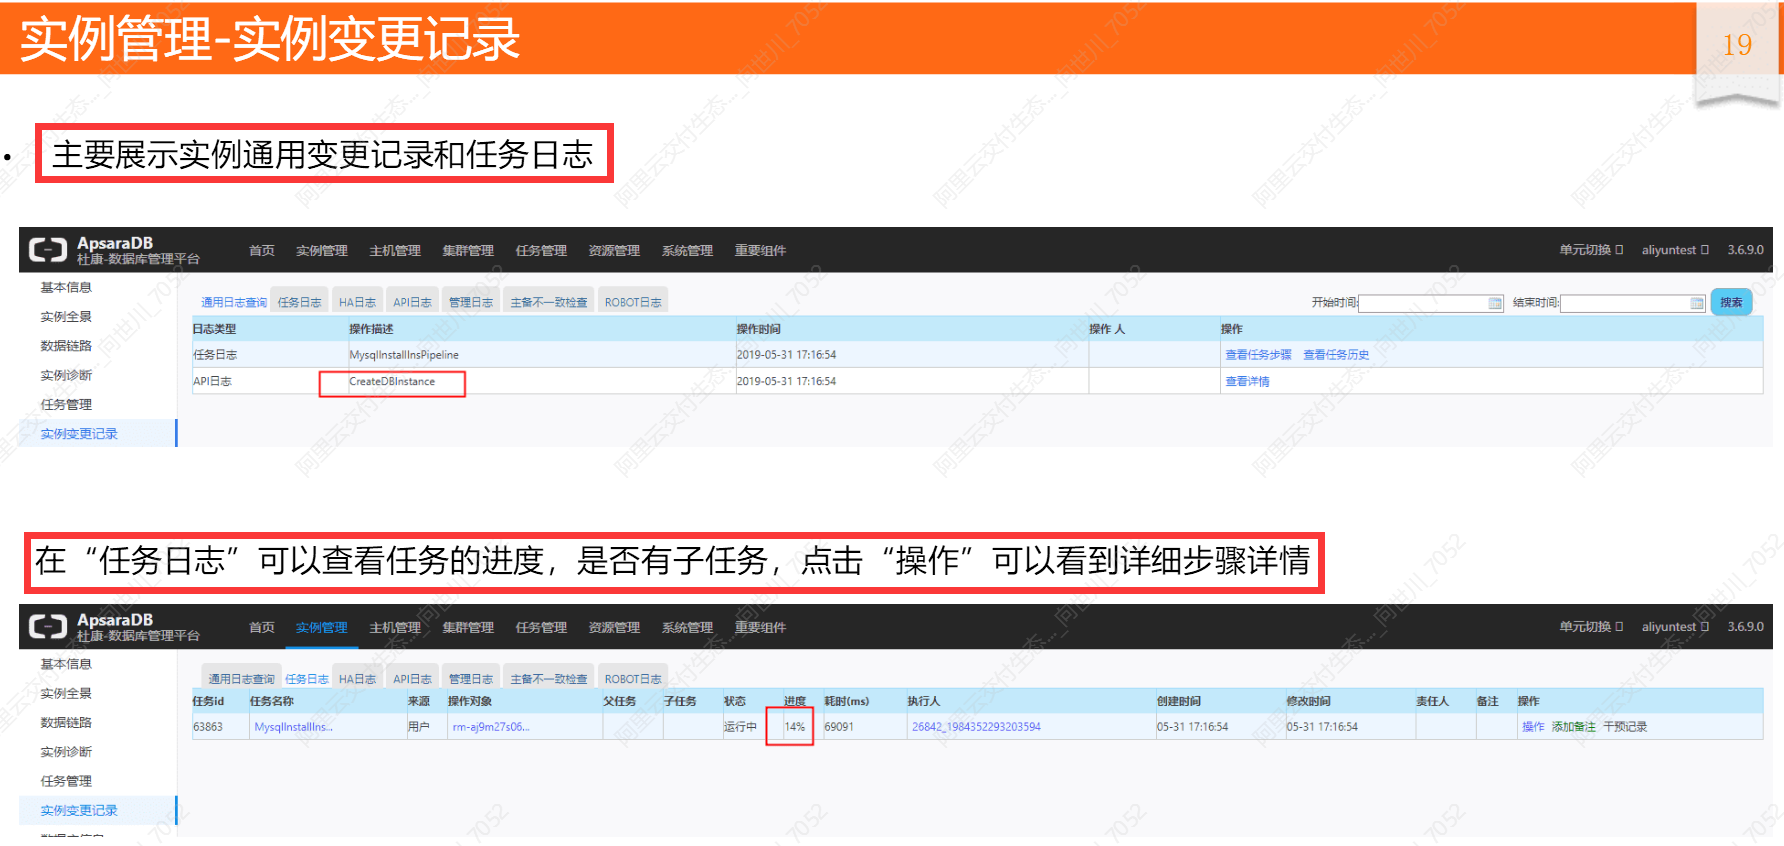This screenshot has width=1784, height=846.
Task: Select ROBOT日志 tab in lower screenshot
Action: tap(633, 679)
